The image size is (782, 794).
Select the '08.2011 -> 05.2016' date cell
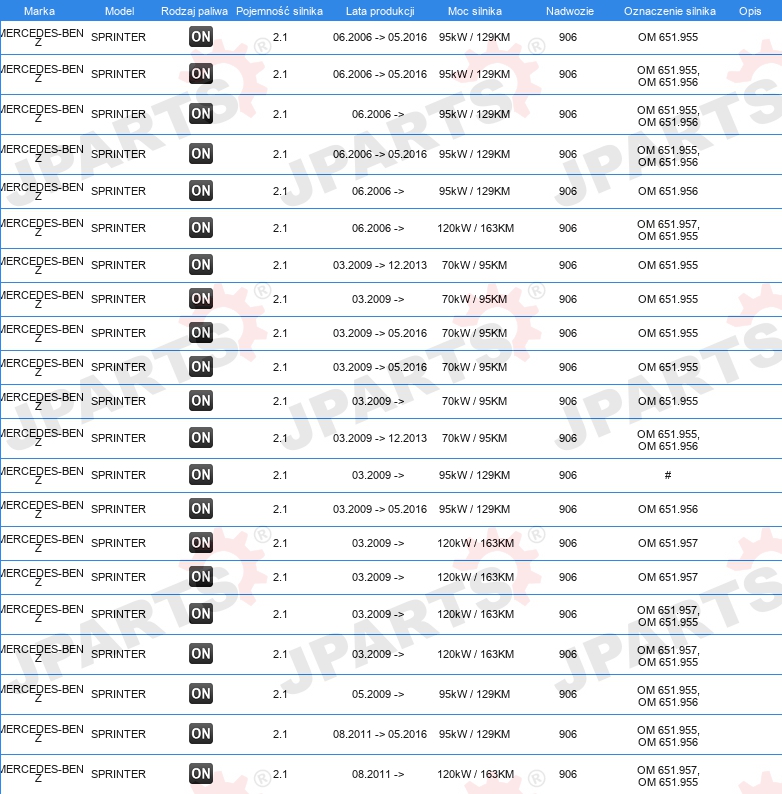coord(380,734)
